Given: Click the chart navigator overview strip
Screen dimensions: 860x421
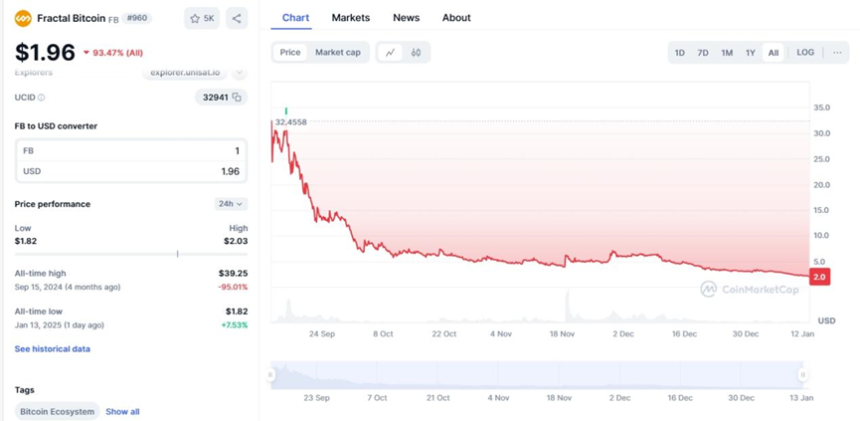Looking at the screenshot, I should (x=537, y=375).
